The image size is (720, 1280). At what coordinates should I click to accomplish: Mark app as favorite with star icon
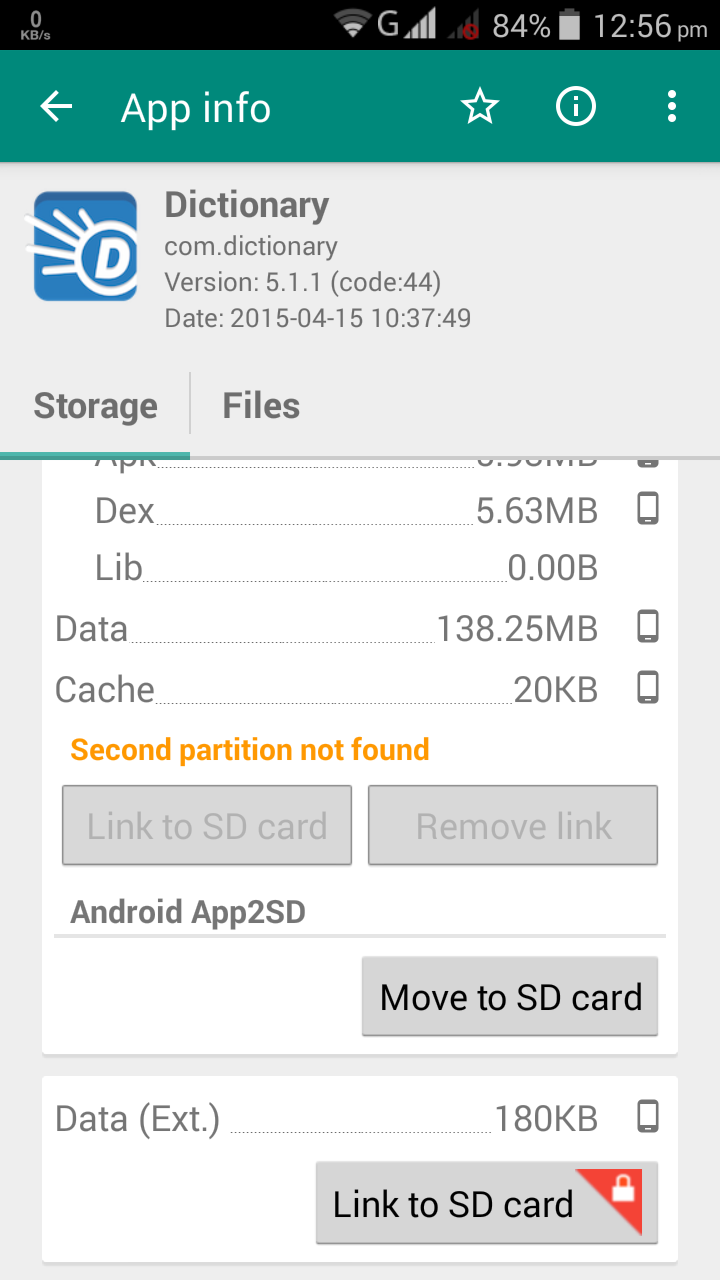[480, 107]
